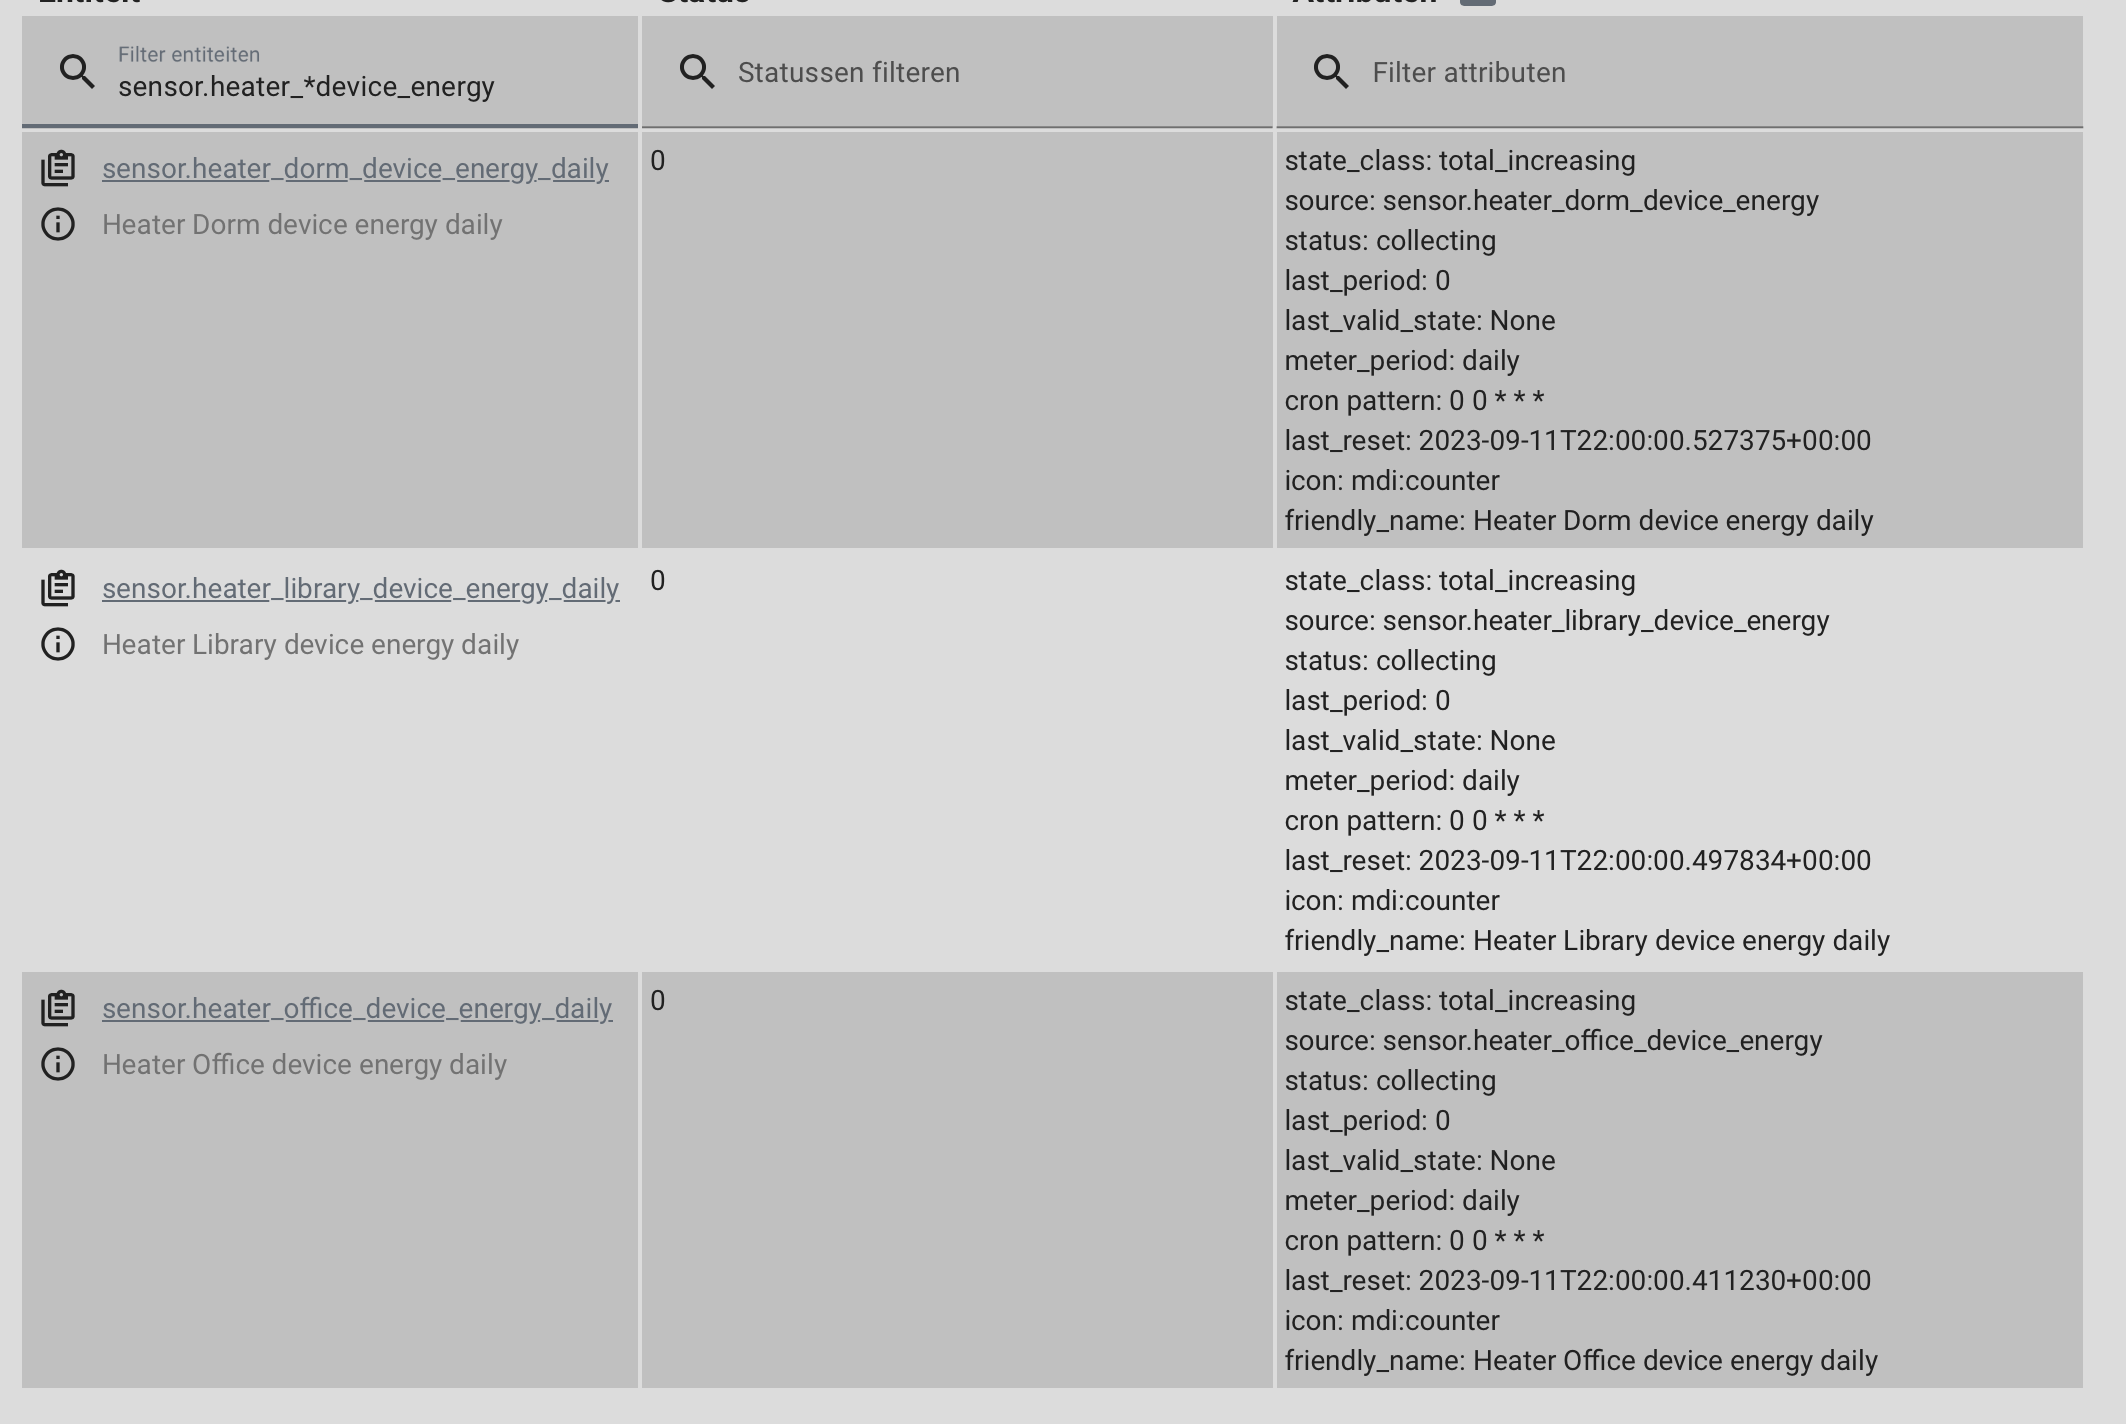Open info dialog for Heater Dorm device energy daily
Screen dimensions: 2126x1424
(x=59, y=224)
